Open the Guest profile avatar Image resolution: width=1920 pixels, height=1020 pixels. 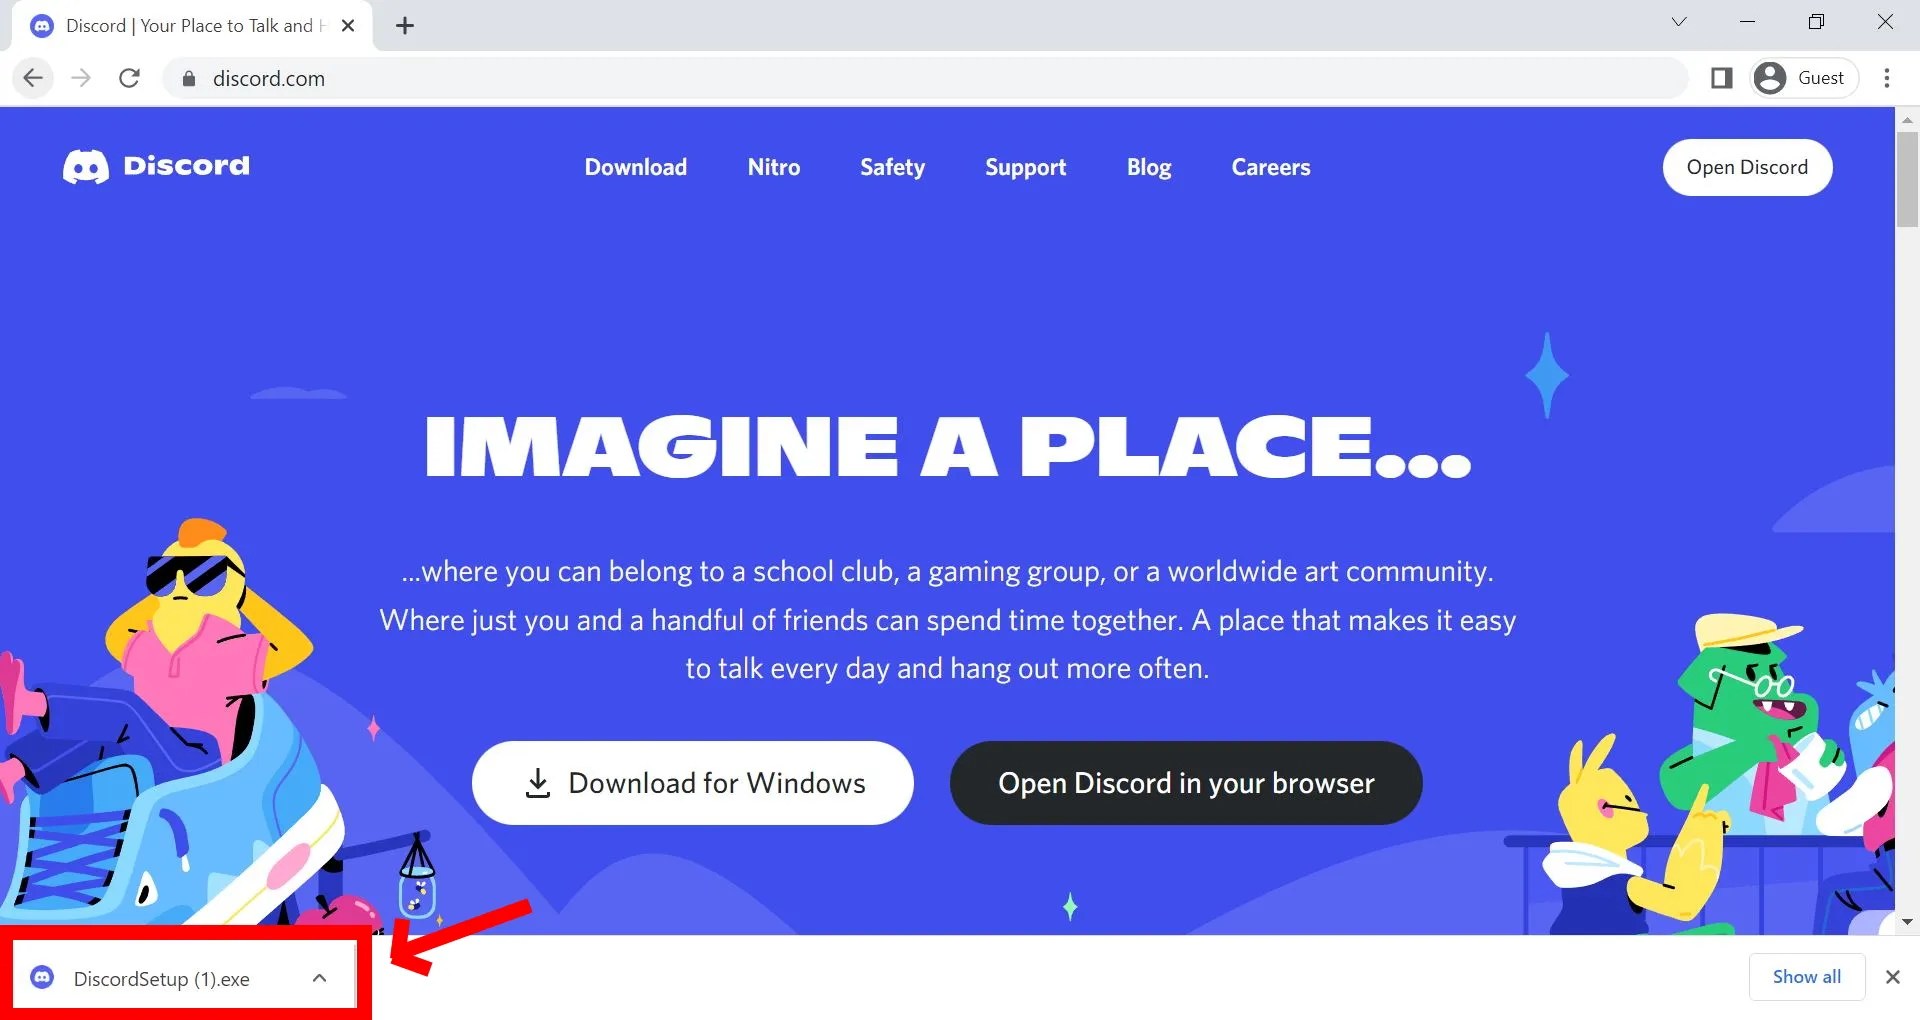click(1769, 77)
